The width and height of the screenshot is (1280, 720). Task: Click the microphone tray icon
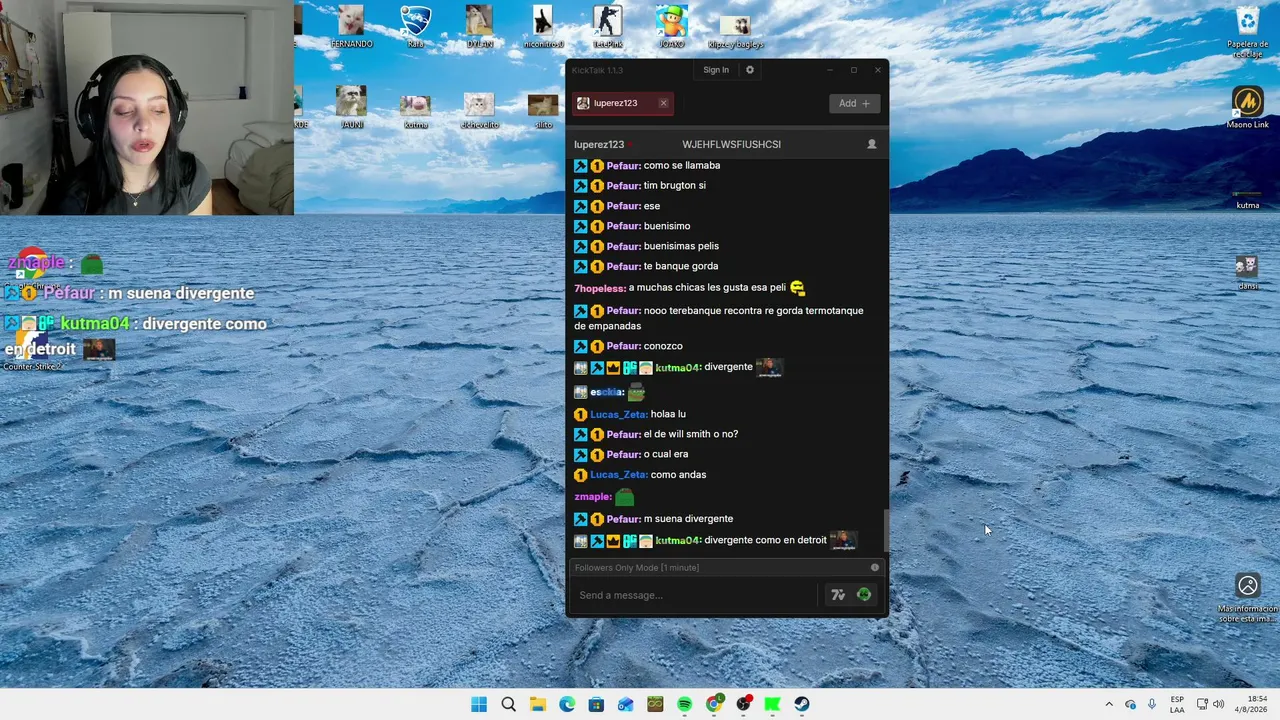1152,704
